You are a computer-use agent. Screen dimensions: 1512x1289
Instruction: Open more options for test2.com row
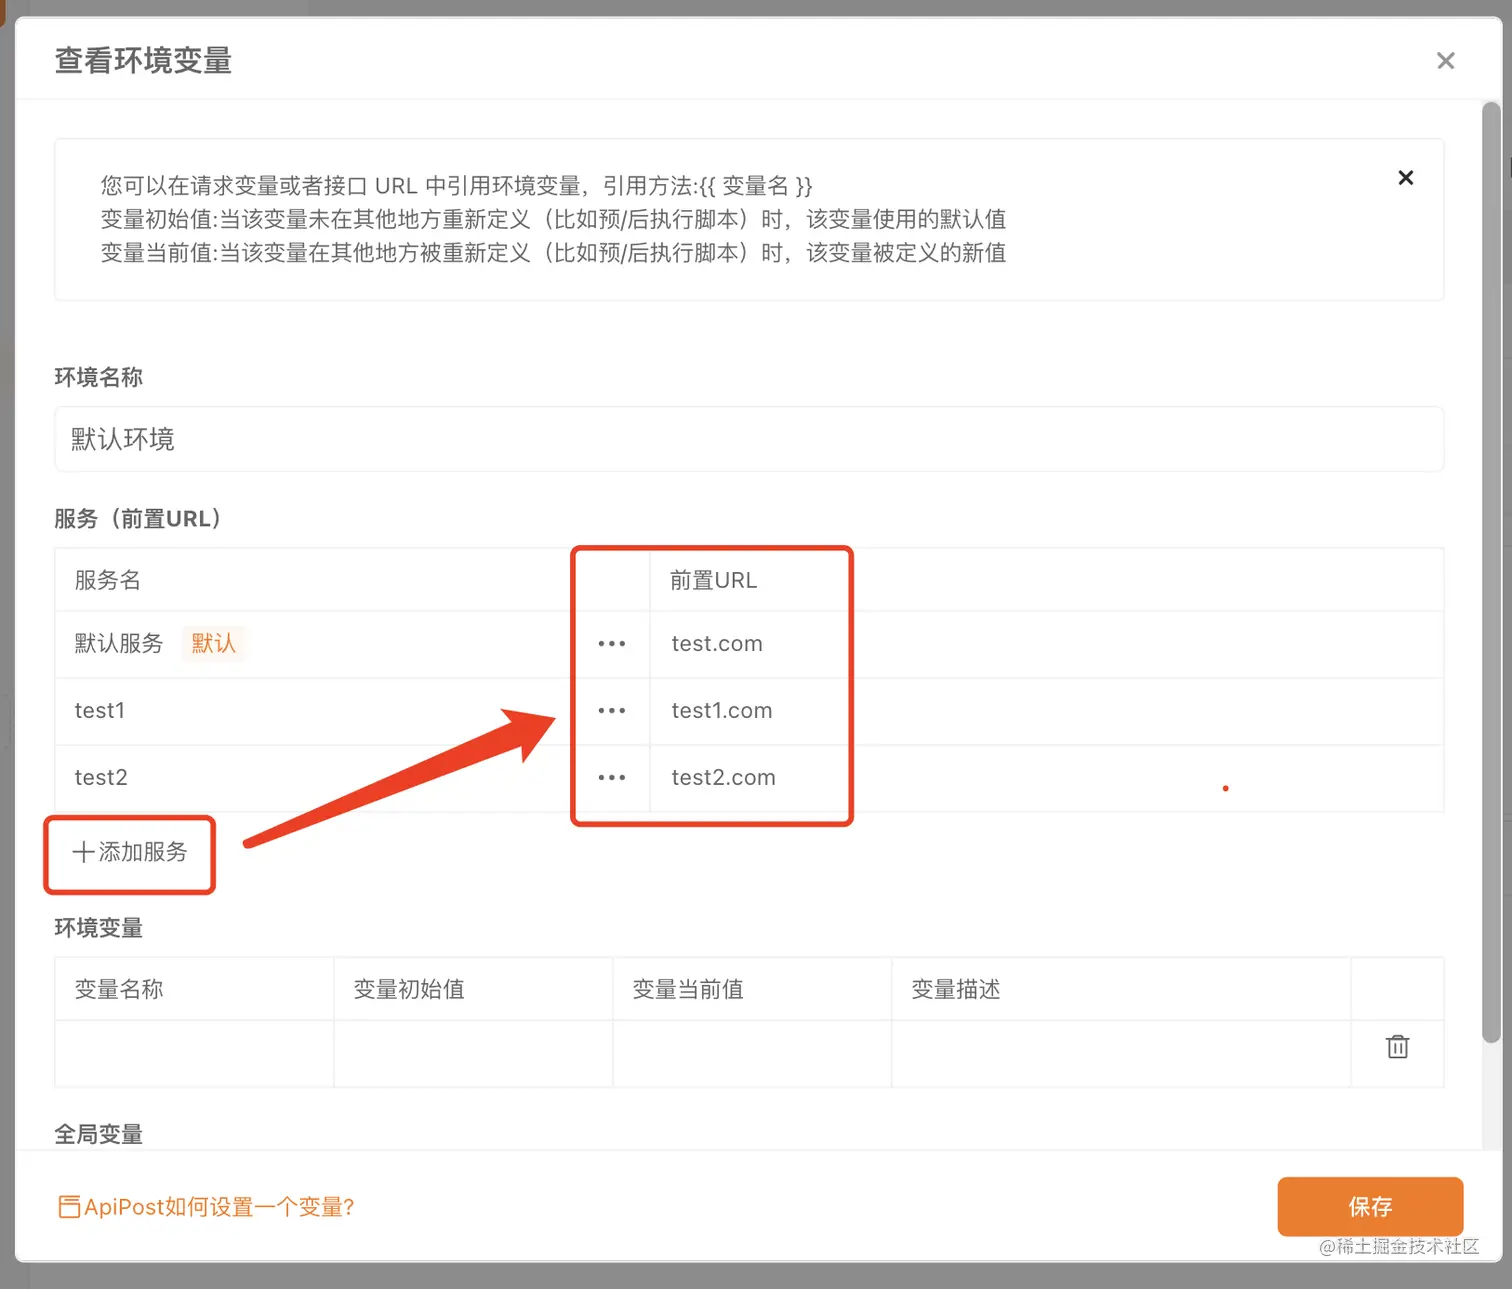tap(611, 778)
